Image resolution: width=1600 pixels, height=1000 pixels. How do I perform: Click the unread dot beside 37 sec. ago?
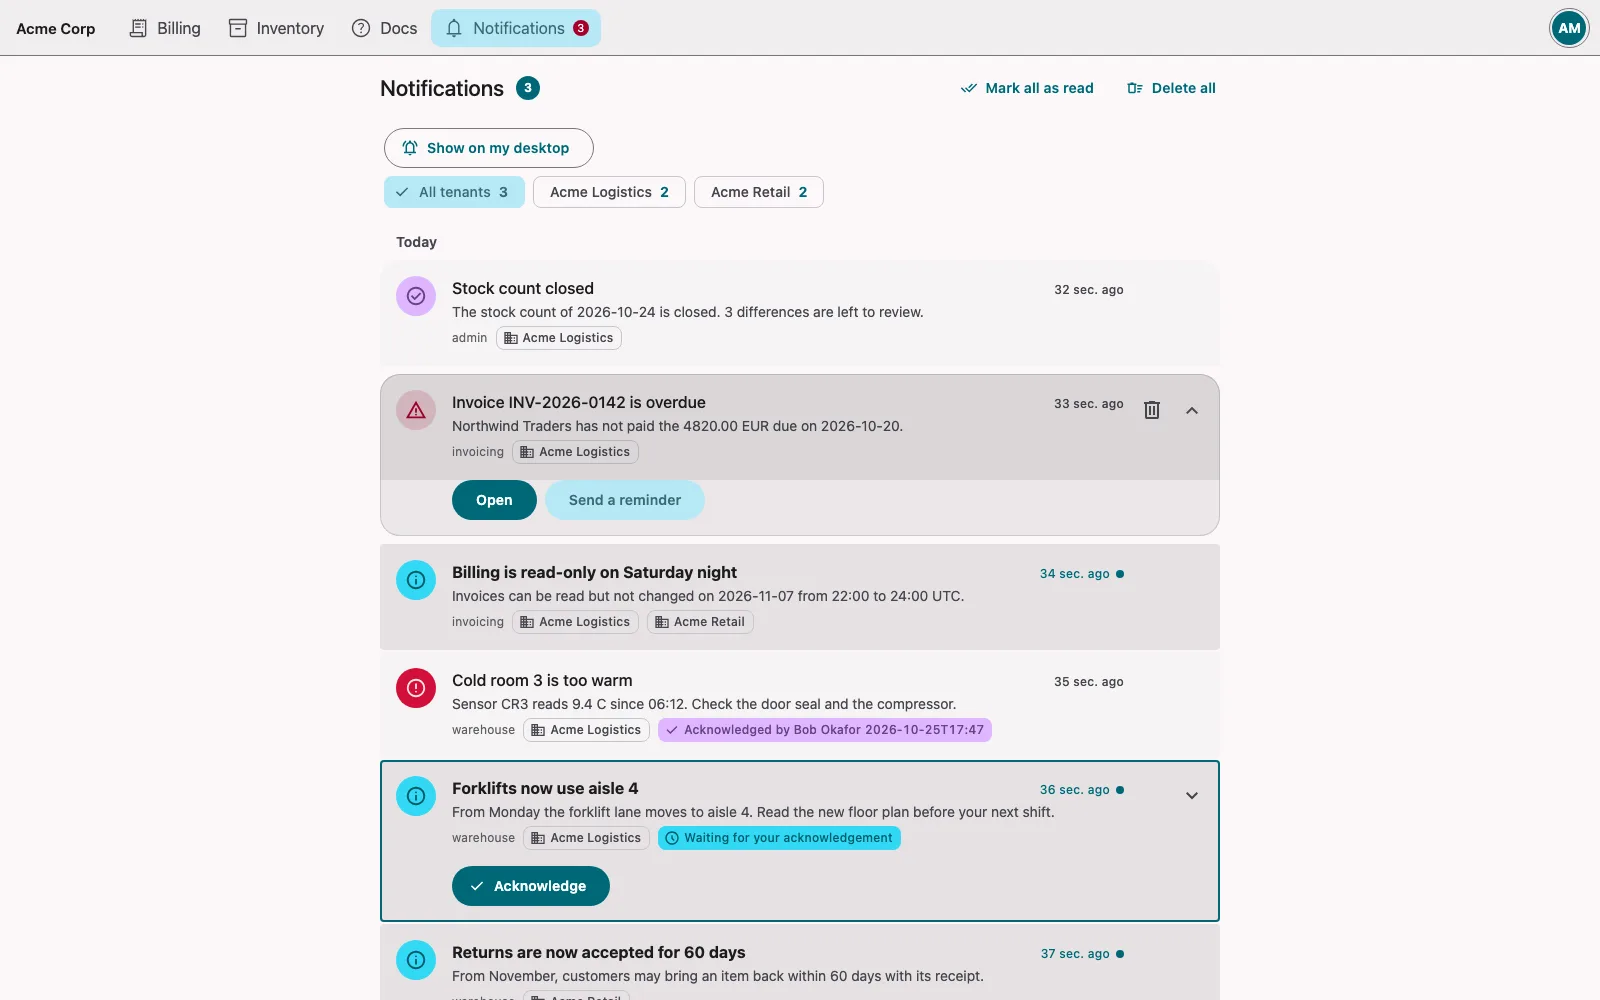click(x=1120, y=954)
